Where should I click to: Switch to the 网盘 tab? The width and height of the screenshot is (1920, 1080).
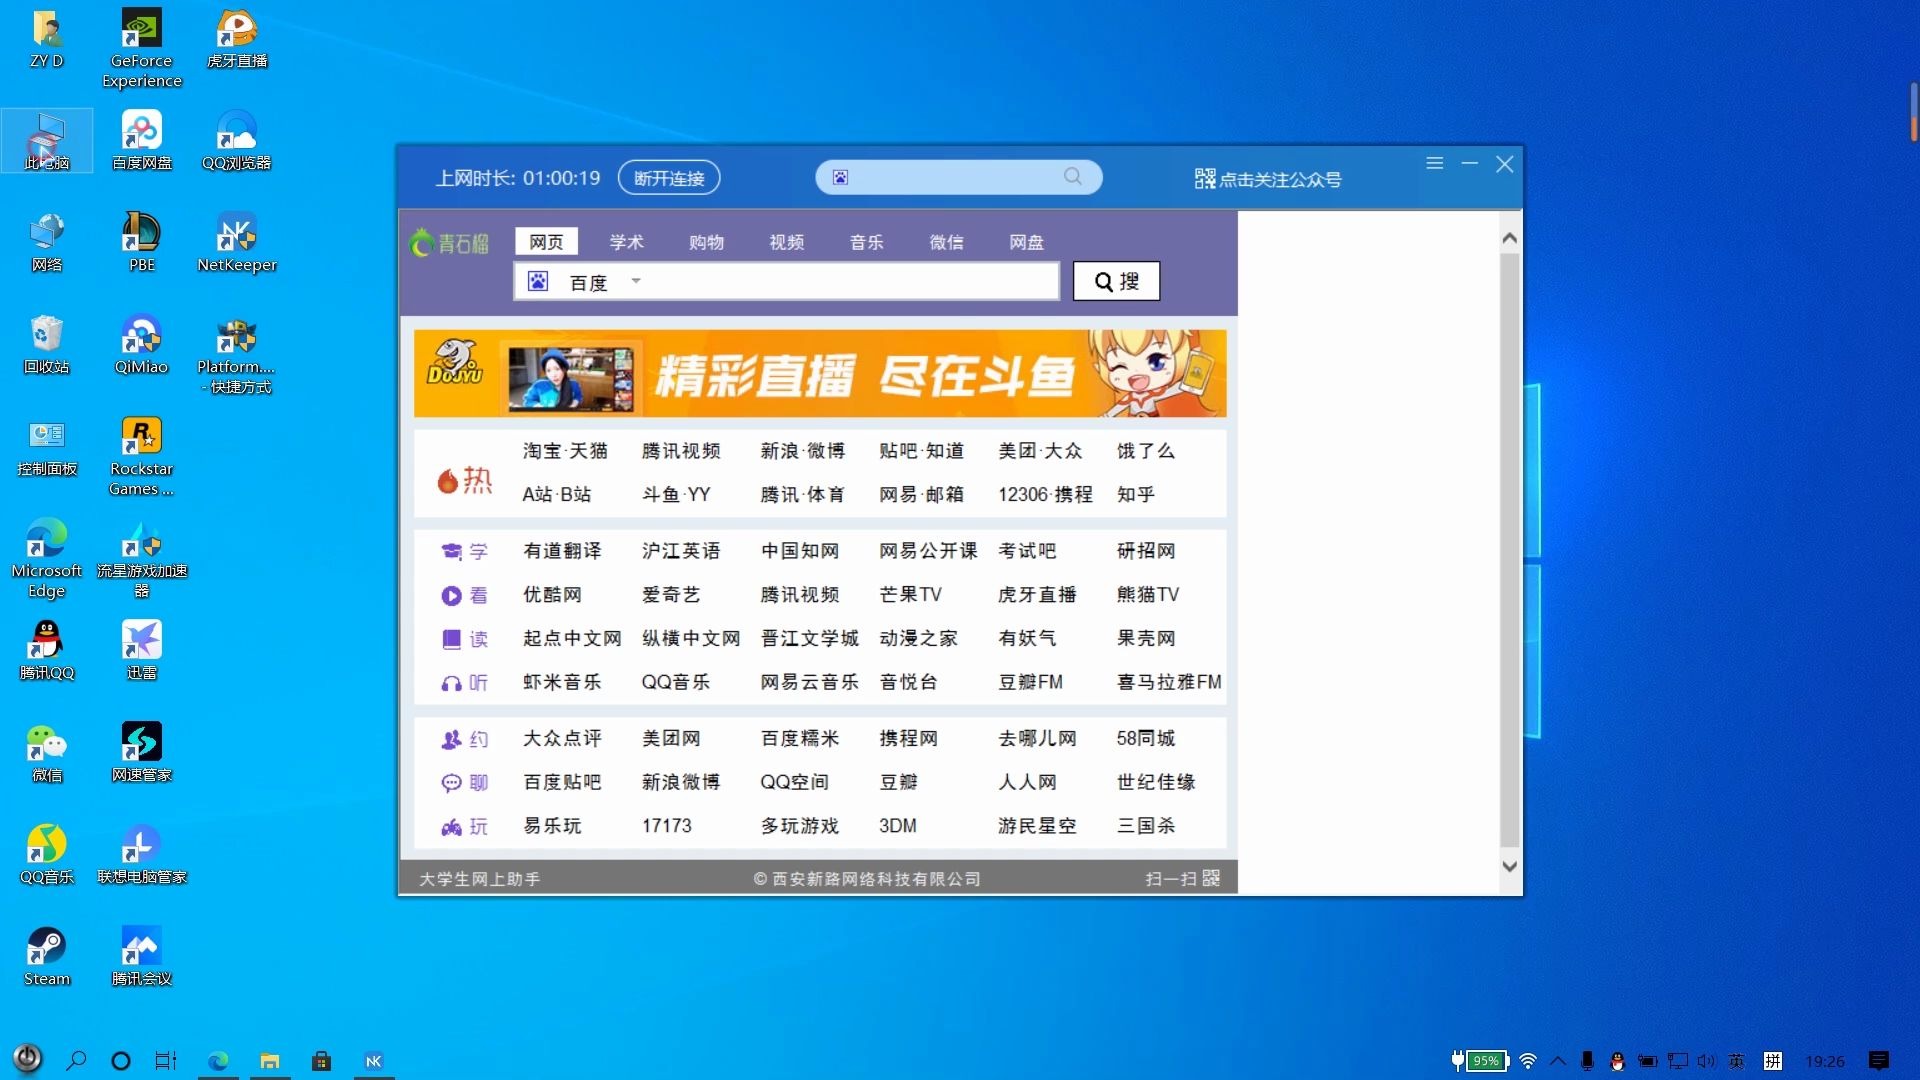click(1025, 241)
